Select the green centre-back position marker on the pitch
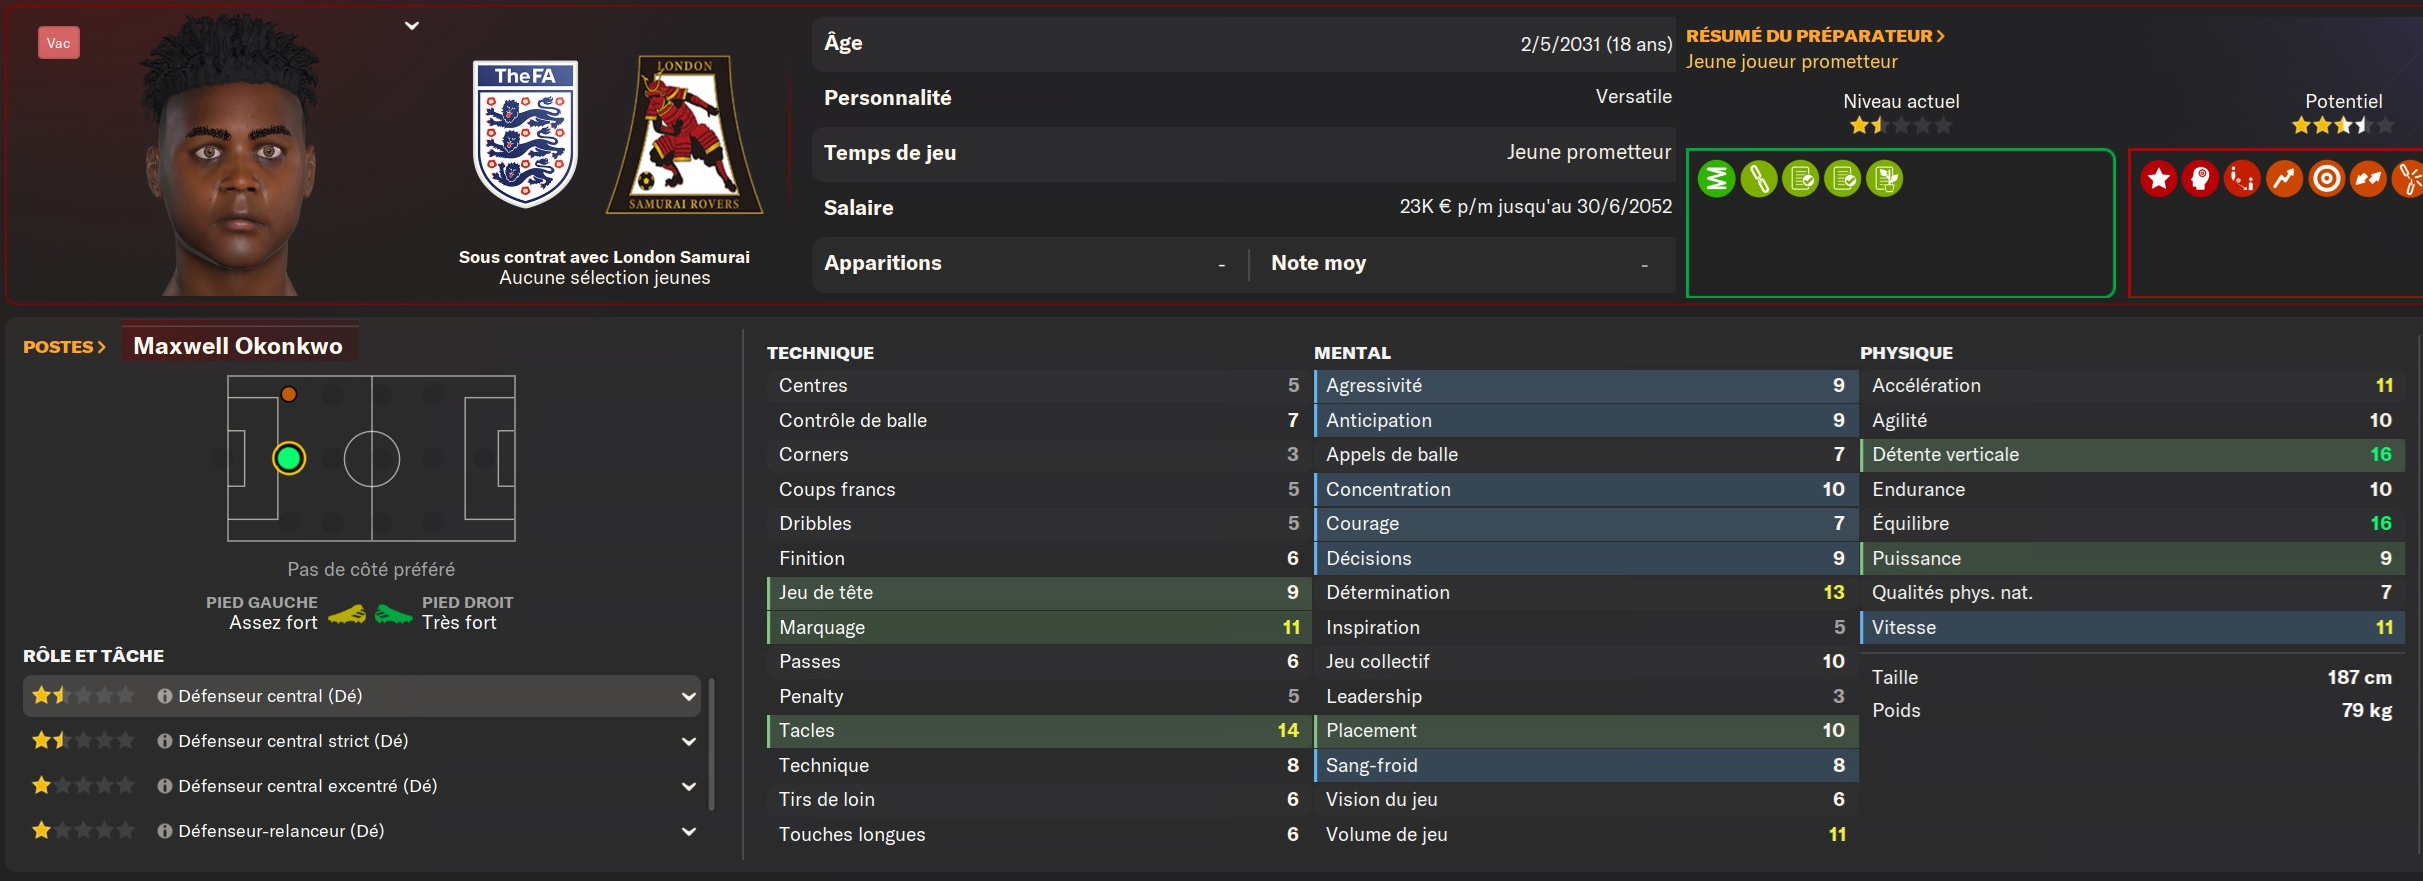 (289, 459)
